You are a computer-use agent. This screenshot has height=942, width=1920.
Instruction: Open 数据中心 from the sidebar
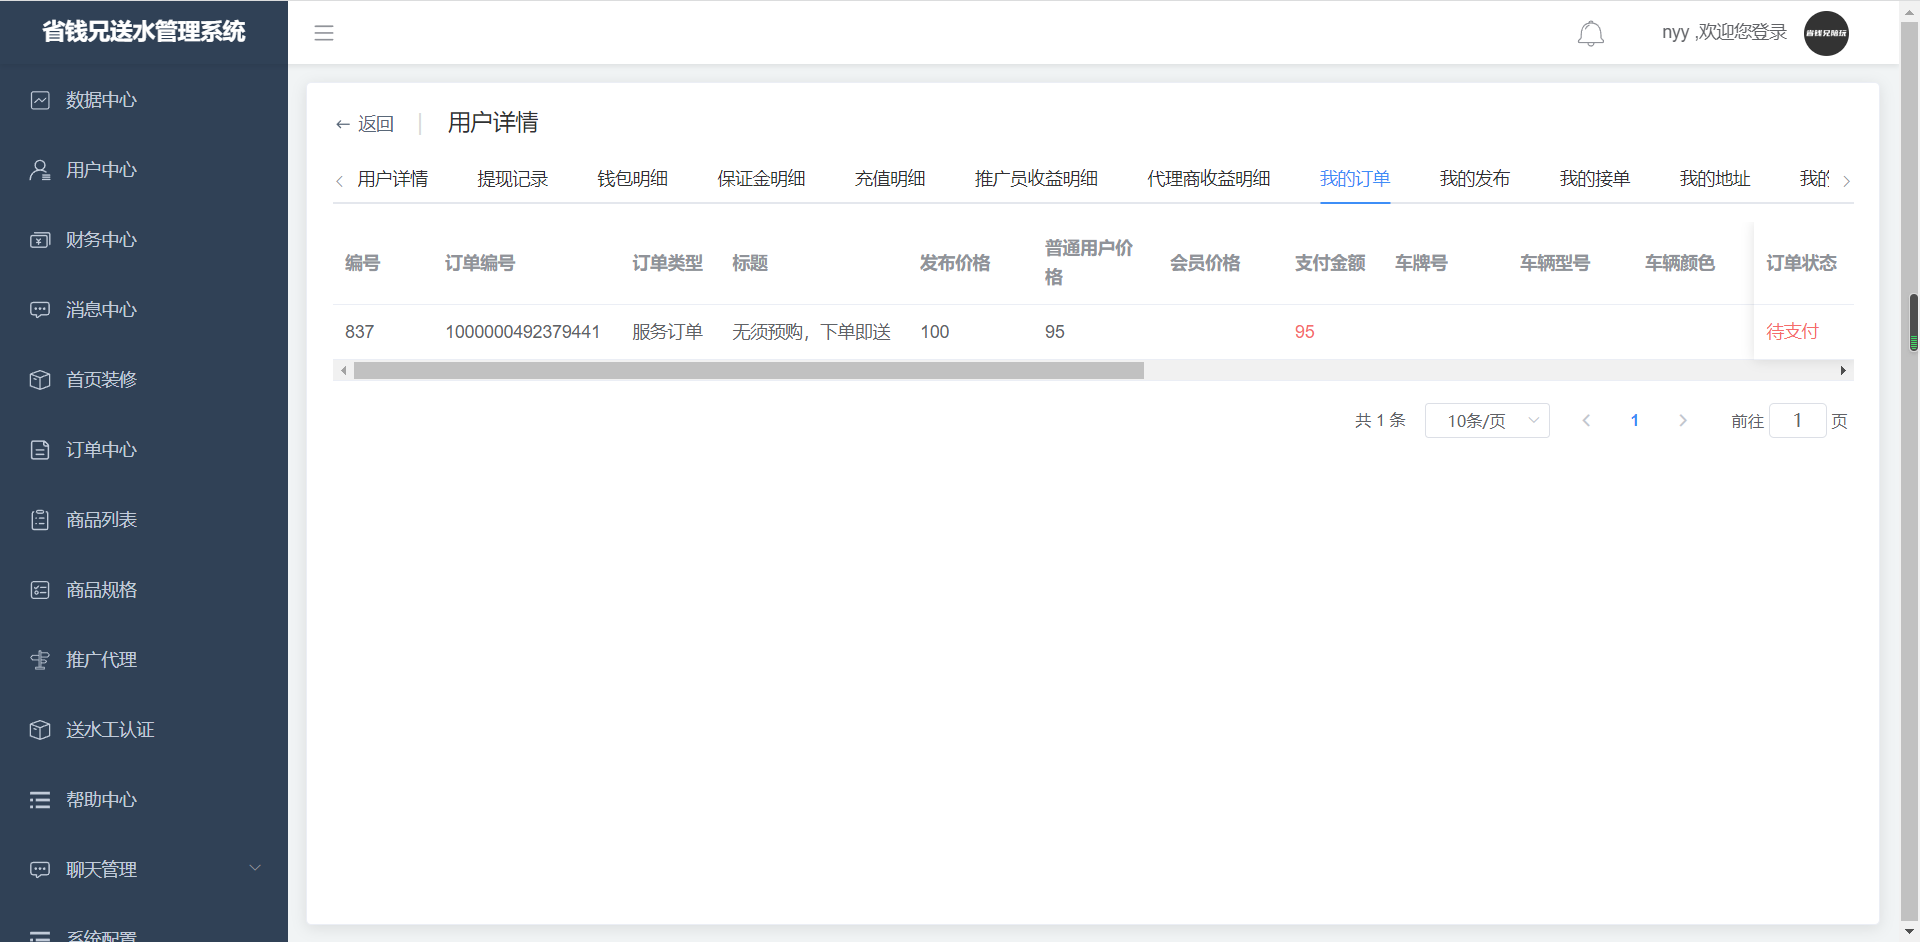101,100
